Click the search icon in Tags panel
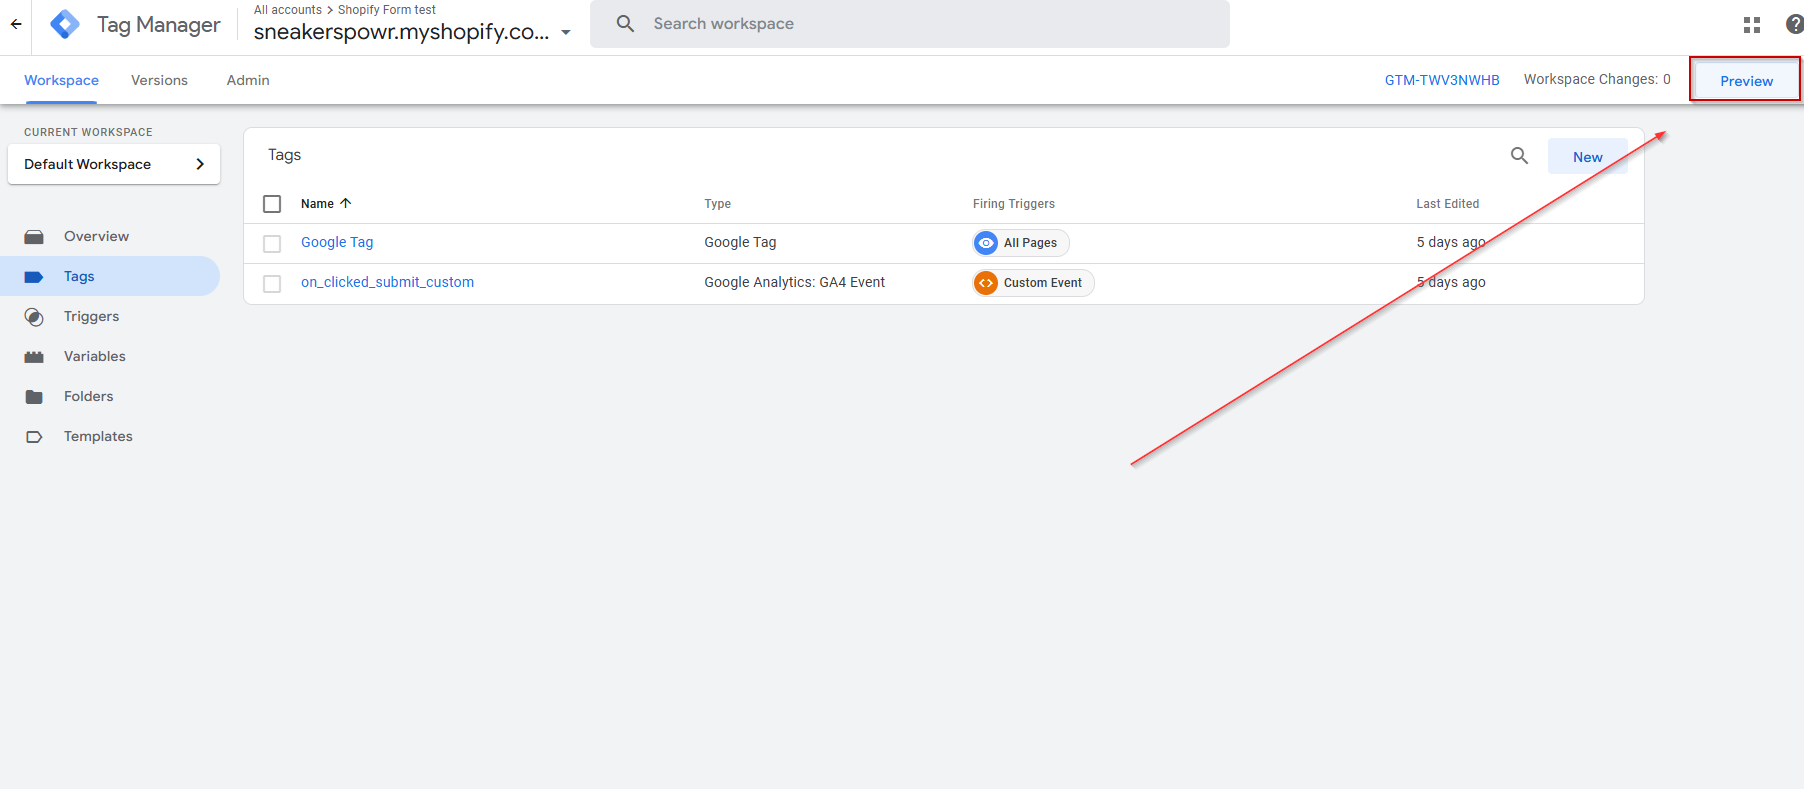The width and height of the screenshot is (1804, 789). point(1519,156)
